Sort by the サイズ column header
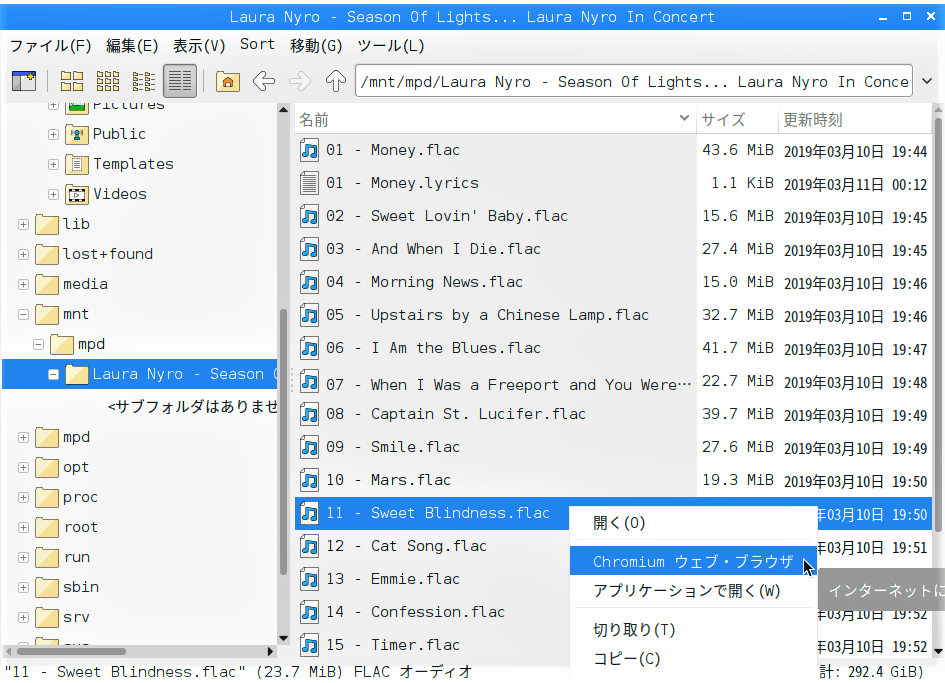Viewport: 945px width, 683px height. pyautogui.click(x=737, y=119)
